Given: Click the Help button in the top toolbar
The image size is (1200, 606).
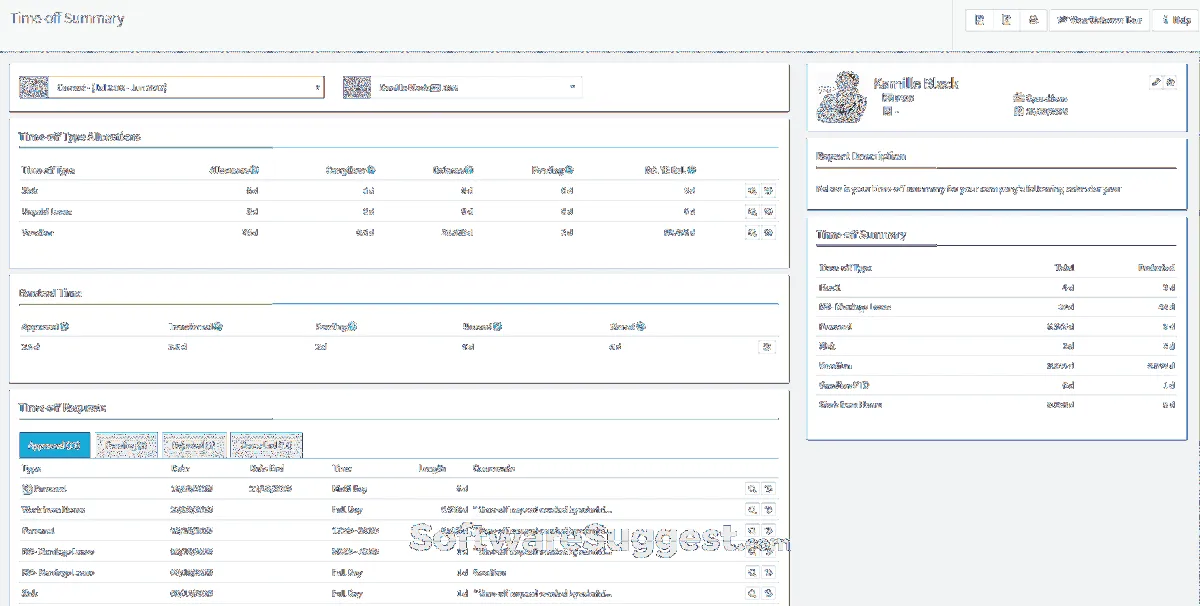Looking at the screenshot, I should [1176, 20].
